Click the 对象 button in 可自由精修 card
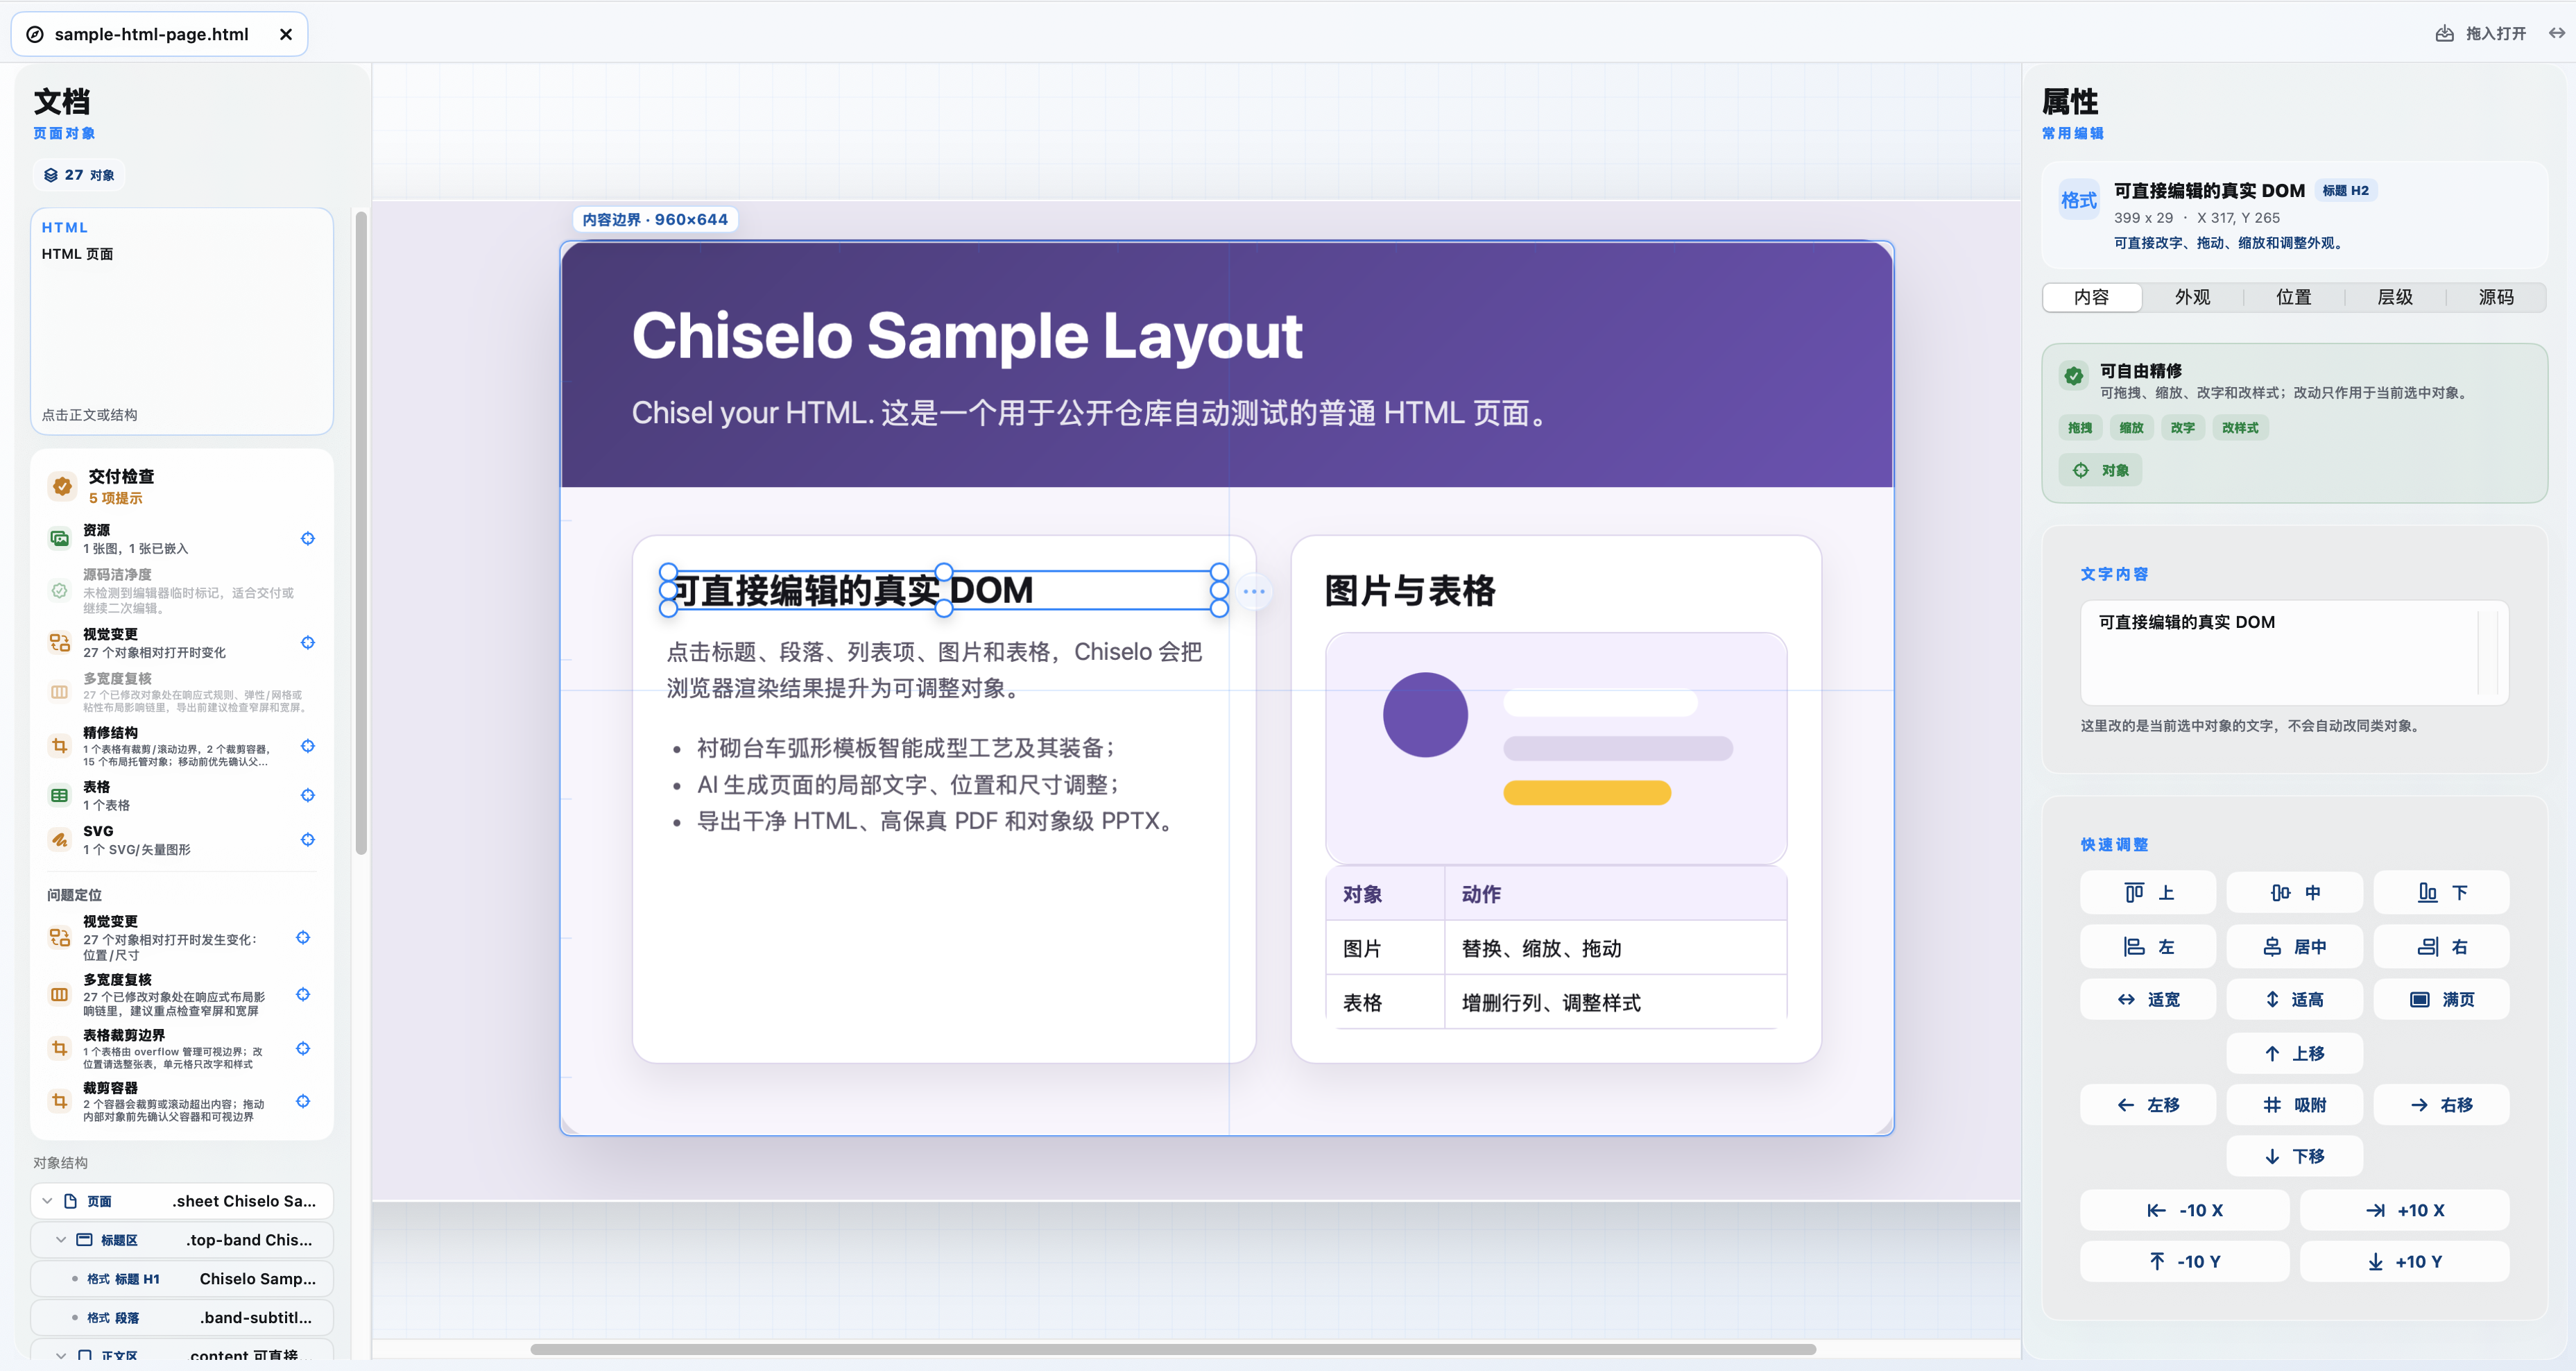Screen dimensions: 2576x1371 (2100, 470)
